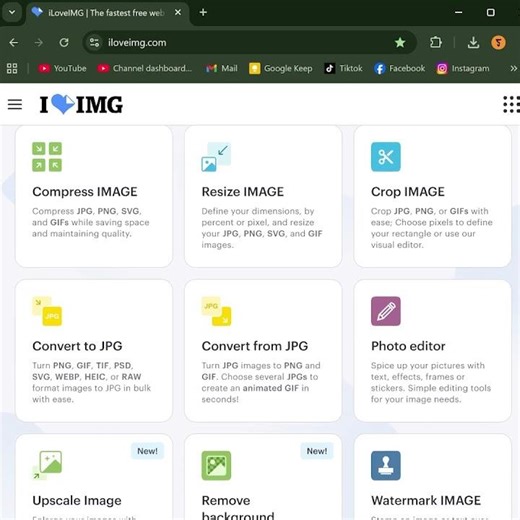The height and width of the screenshot is (520, 520).
Task: Click the Compress IMAGE heading
Action: (x=85, y=192)
